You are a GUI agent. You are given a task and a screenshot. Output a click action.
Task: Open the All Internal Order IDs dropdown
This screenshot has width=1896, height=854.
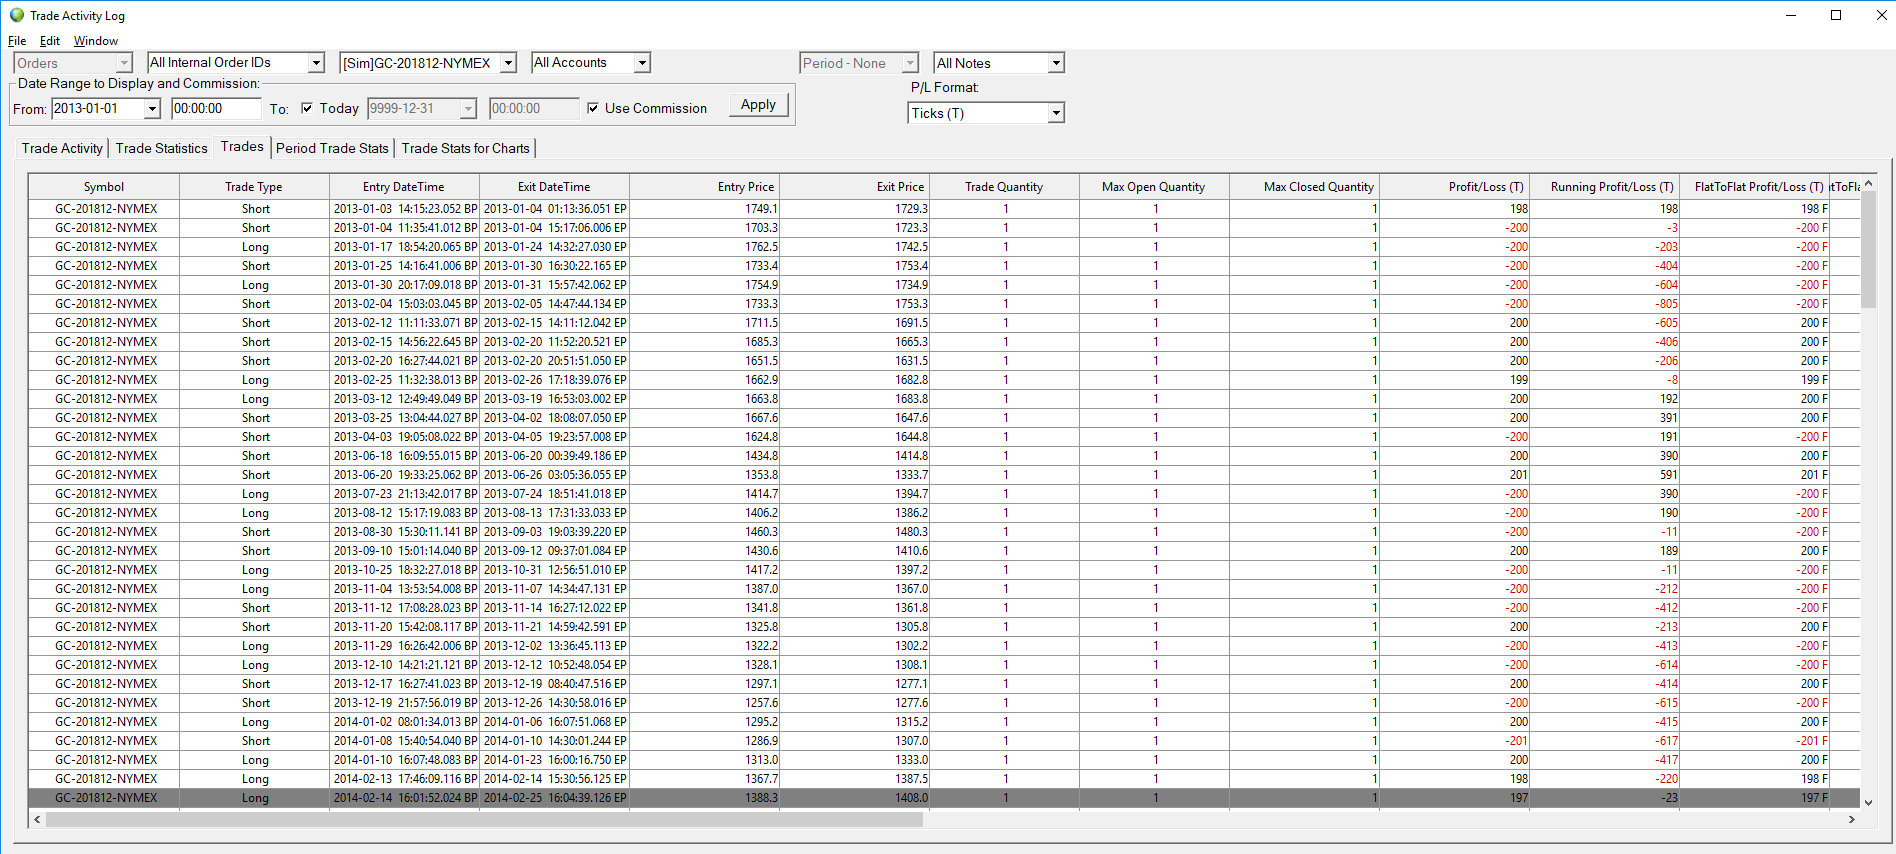(236, 63)
